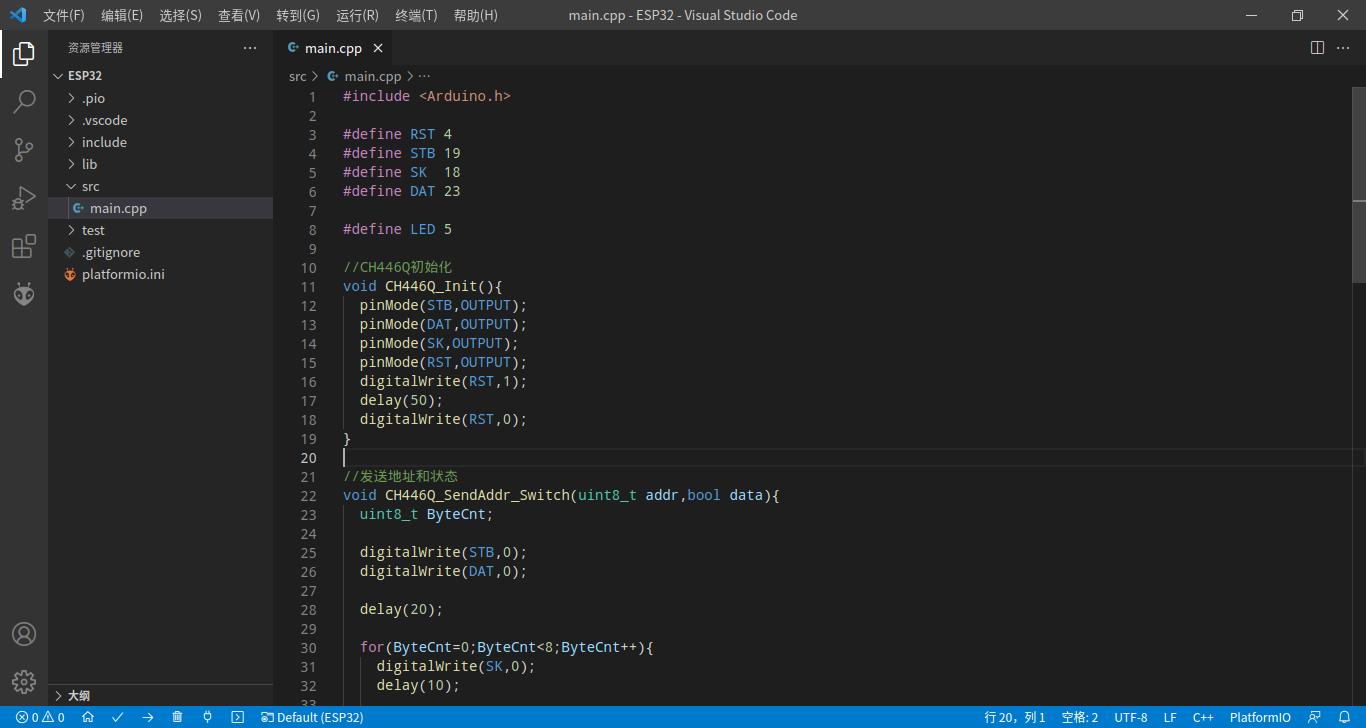This screenshot has height=728, width=1366.
Task: Click PlatformIO Home icon in status bar
Action: click(88, 717)
